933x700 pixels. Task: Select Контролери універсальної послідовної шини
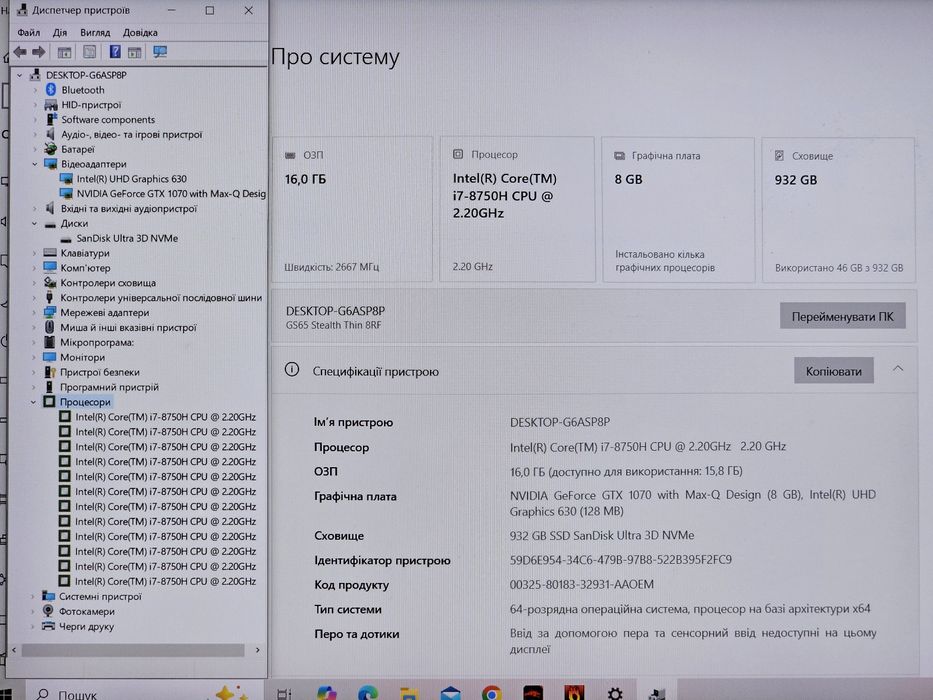(161, 298)
